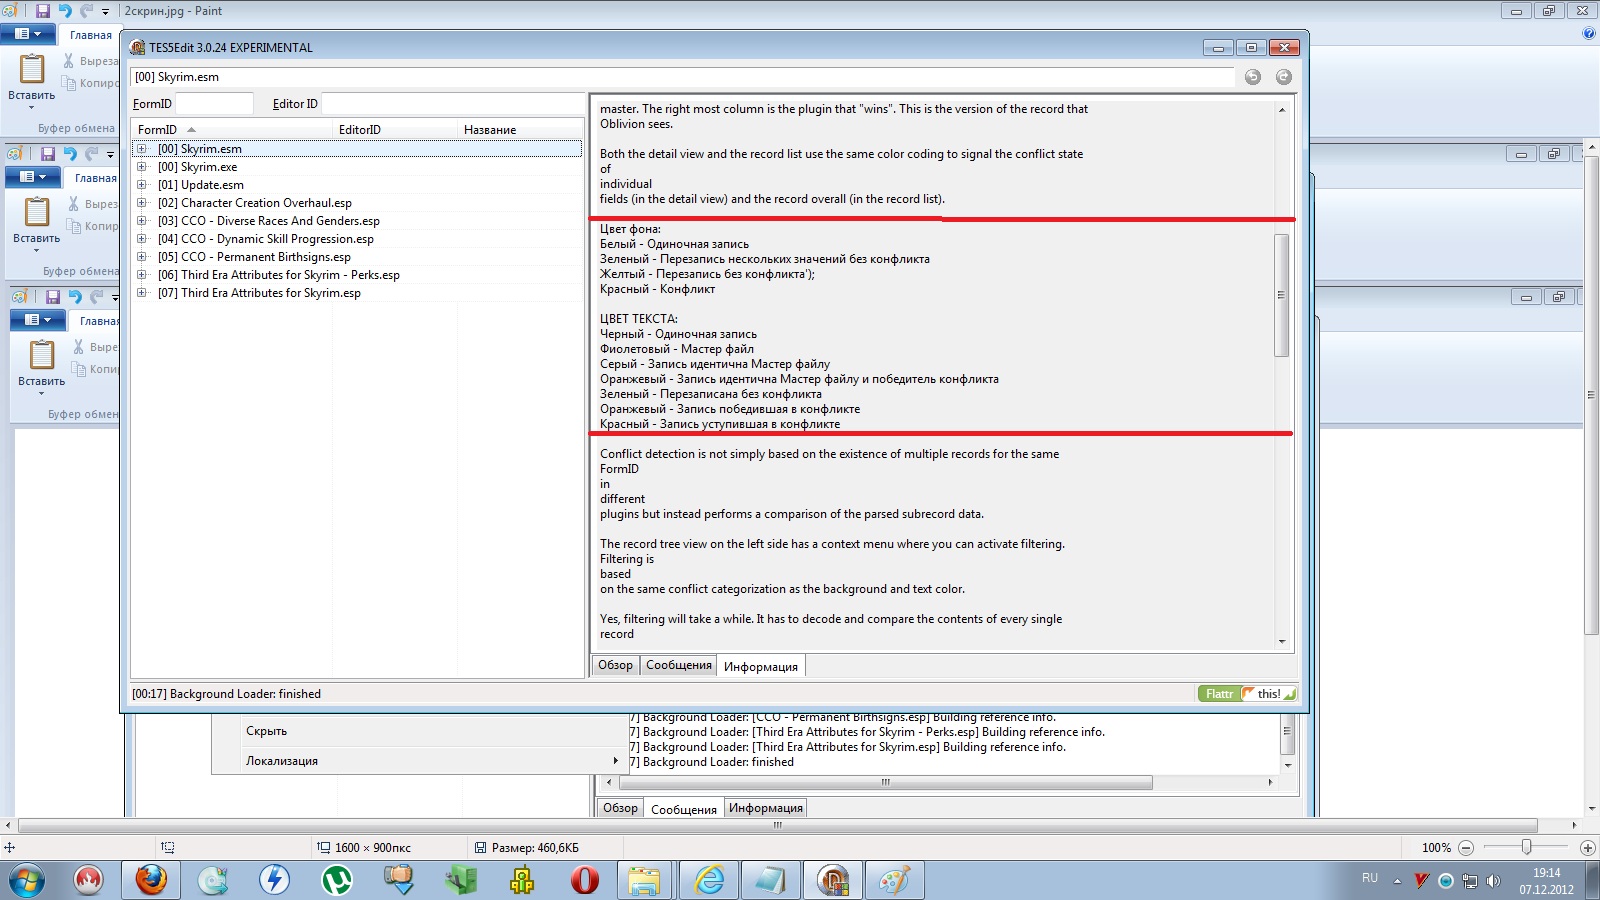Click the volume speaker tray icon

1493,881
